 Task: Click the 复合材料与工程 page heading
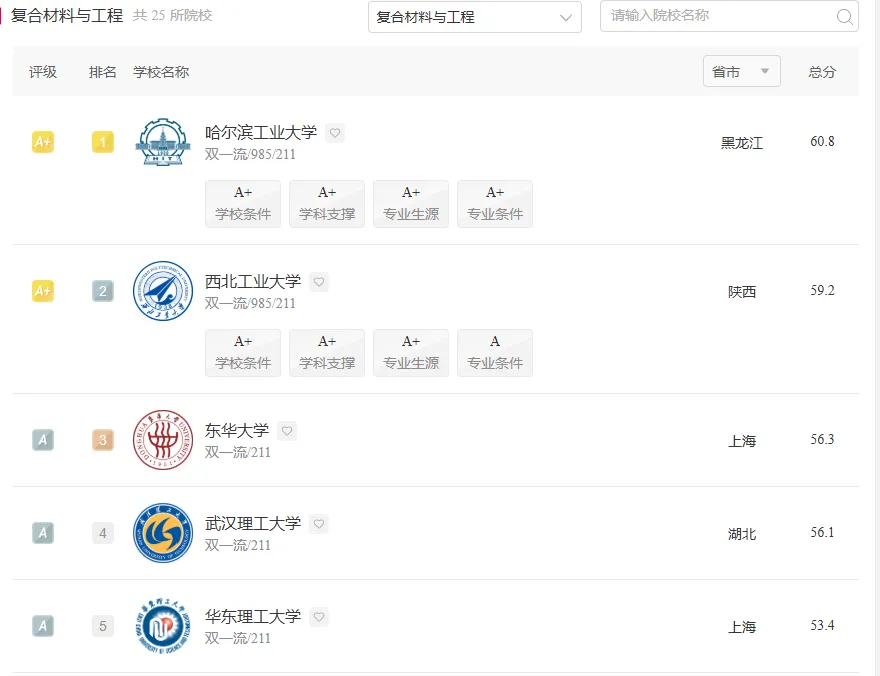pos(67,16)
